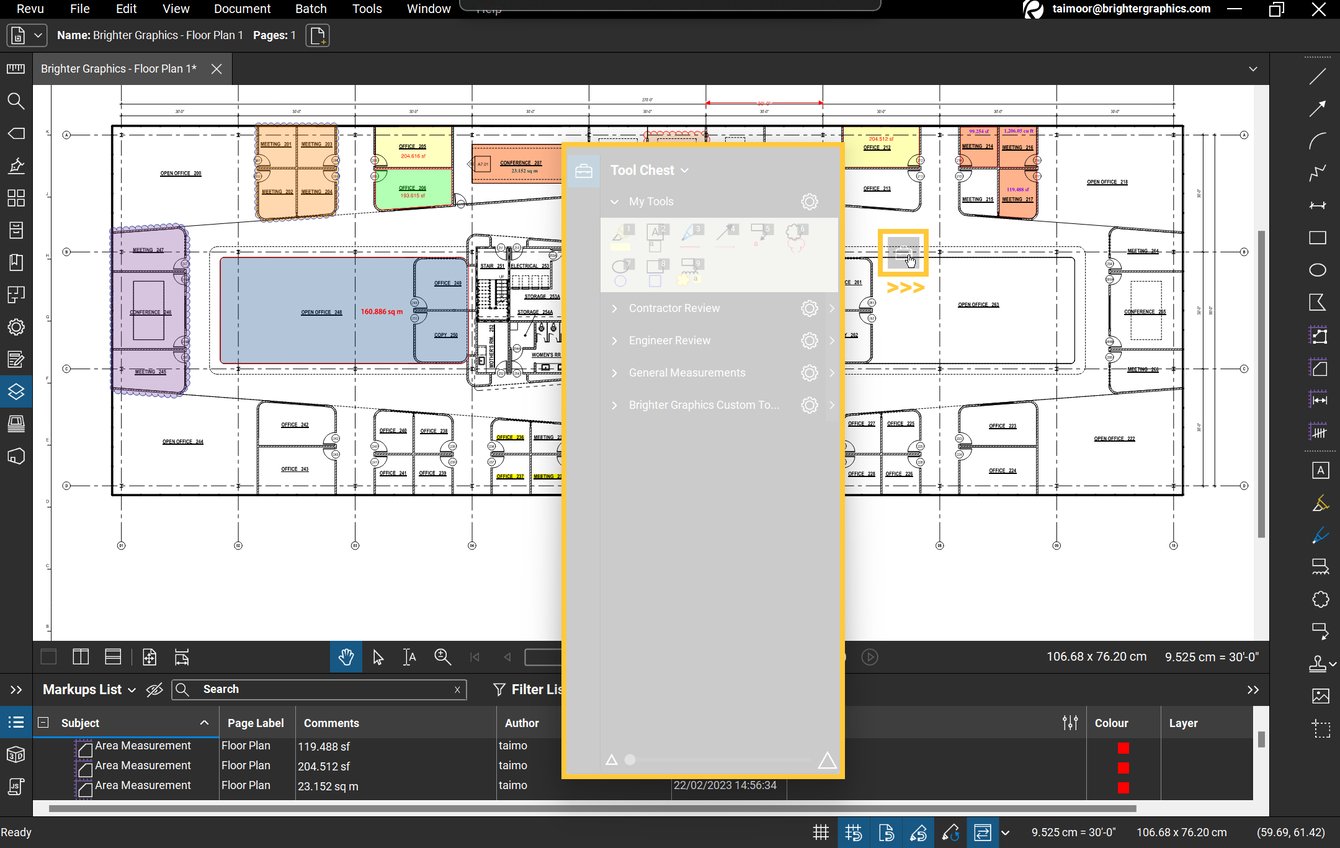
Task: Click the red colour swatch of first Area Measurement
Action: [x=1123, y=746]
